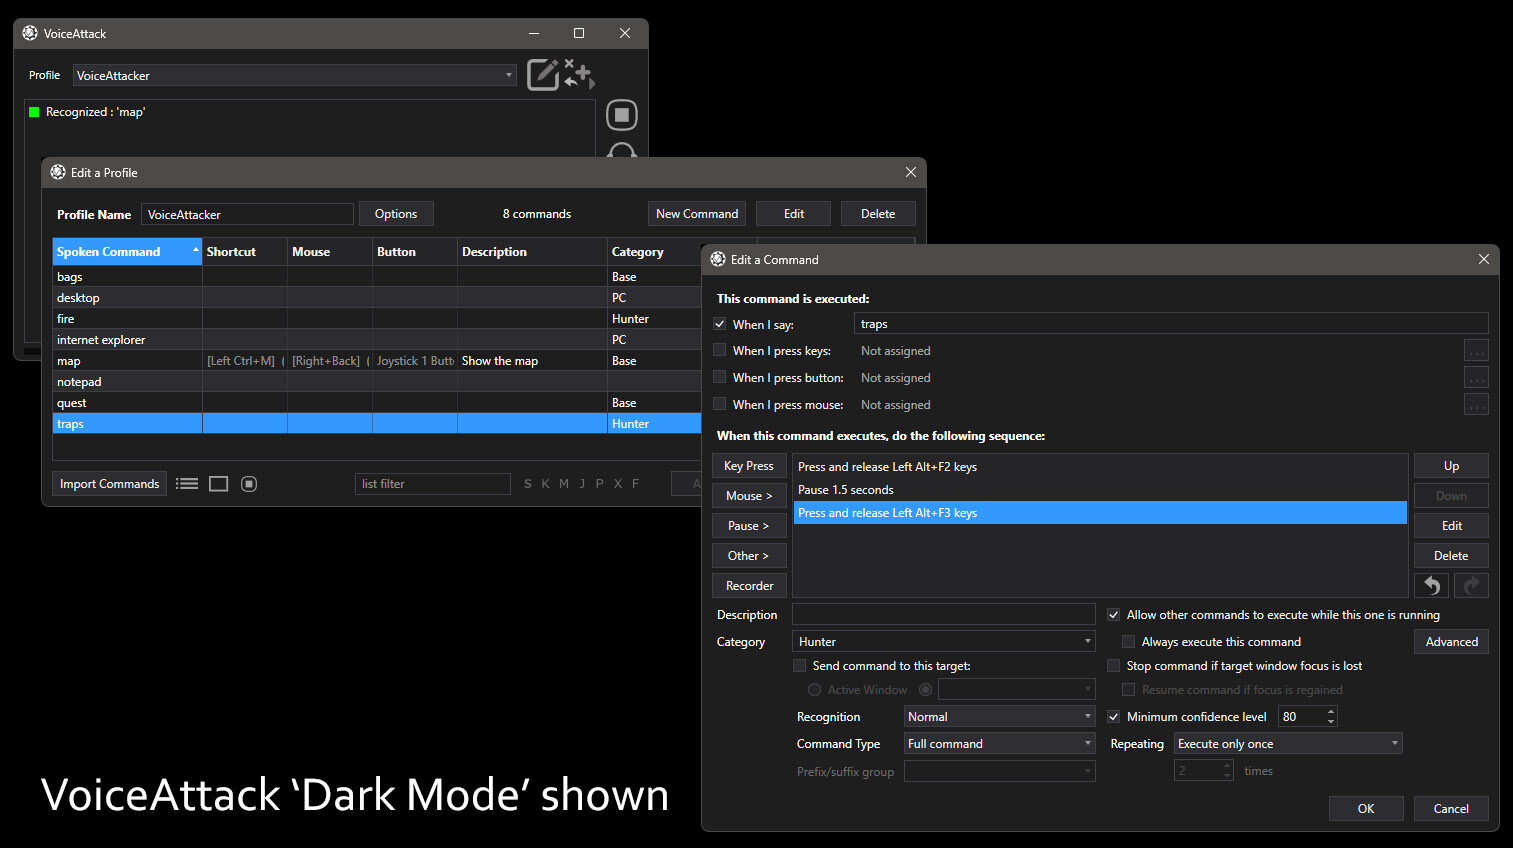The image size is (1513, 848).
Task: Open the 'Other >' flyout menu
Action: coord(749,555)
